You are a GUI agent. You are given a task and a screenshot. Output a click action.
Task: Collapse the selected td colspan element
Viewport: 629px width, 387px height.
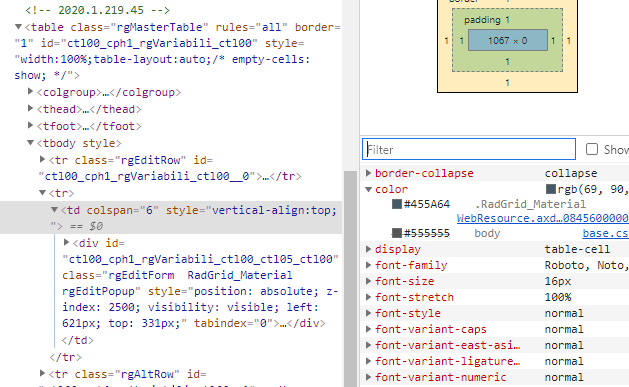[54, 210]
